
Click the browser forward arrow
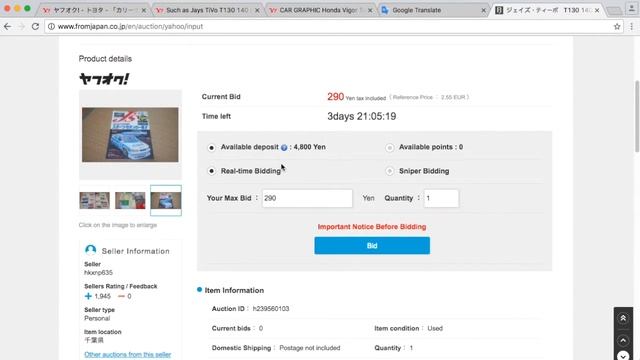click(21, 27)
